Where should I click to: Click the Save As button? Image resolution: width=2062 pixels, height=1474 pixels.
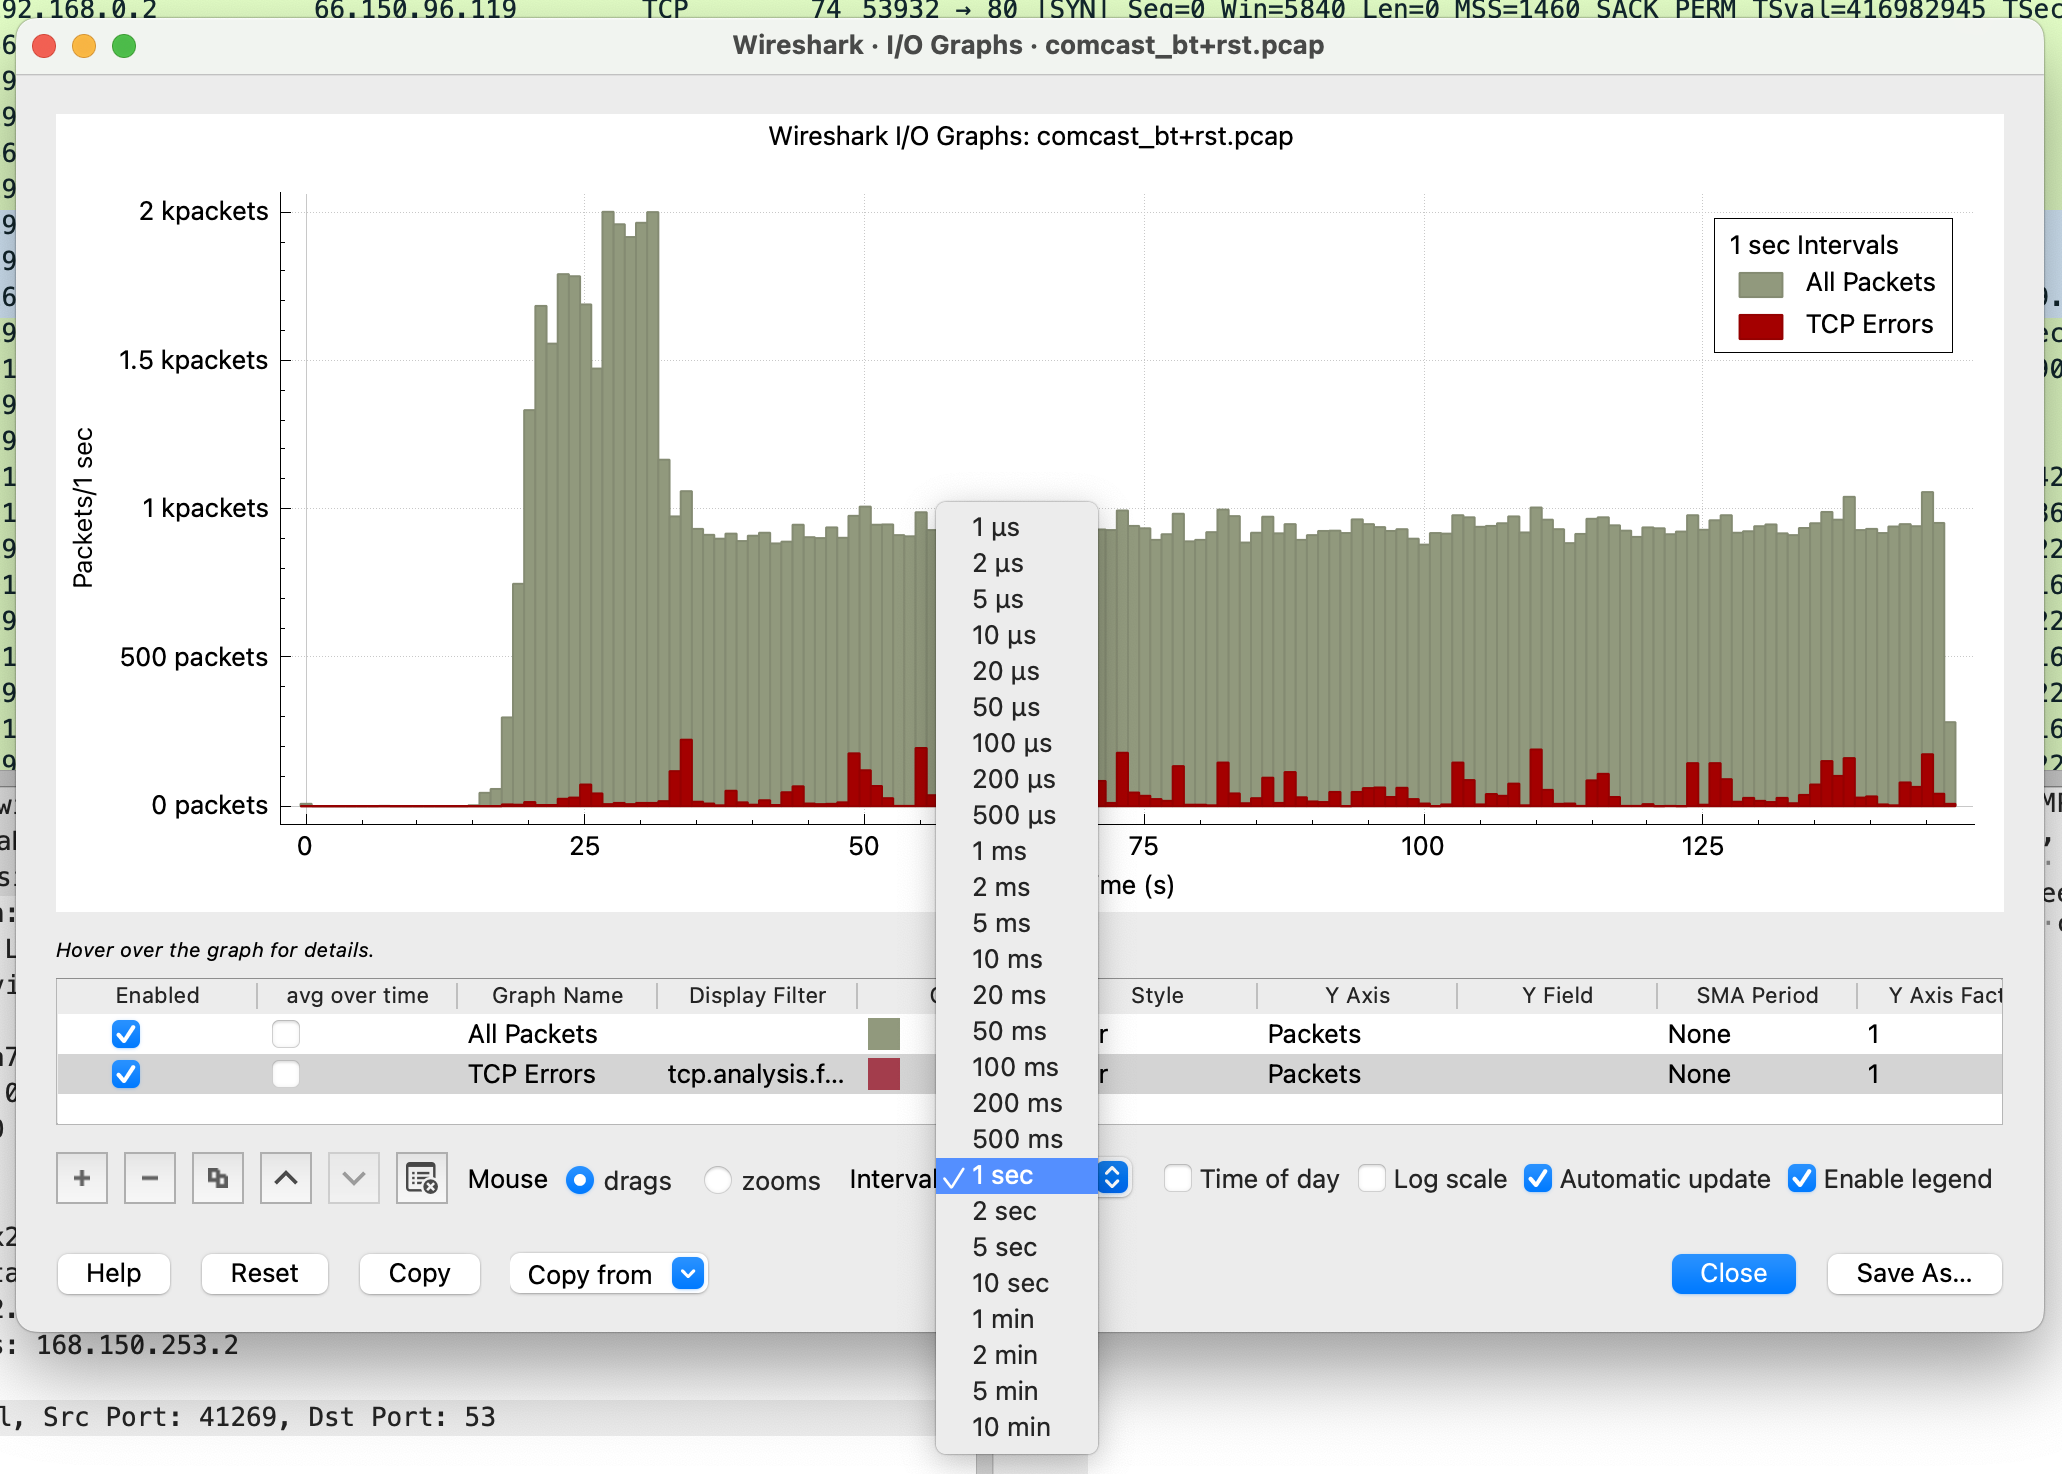[x=1913, y=1273]
